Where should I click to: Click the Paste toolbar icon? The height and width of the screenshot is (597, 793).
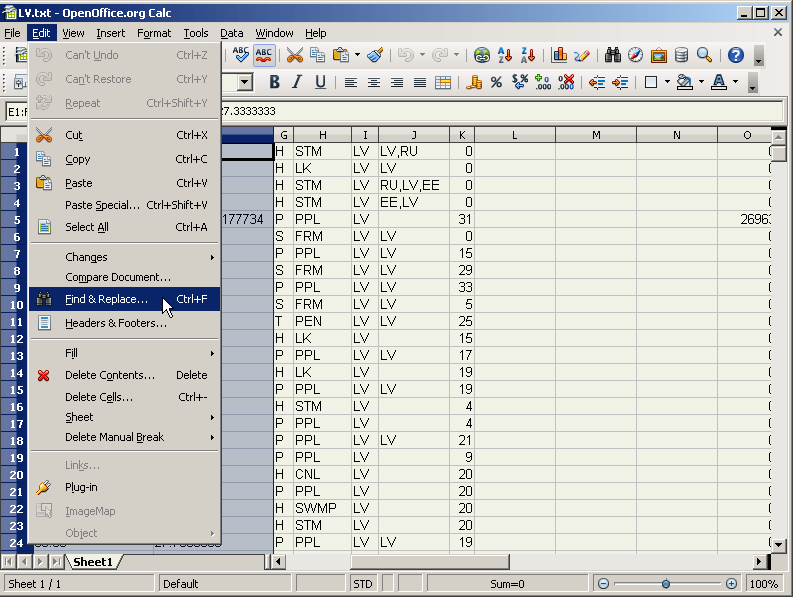341,55
